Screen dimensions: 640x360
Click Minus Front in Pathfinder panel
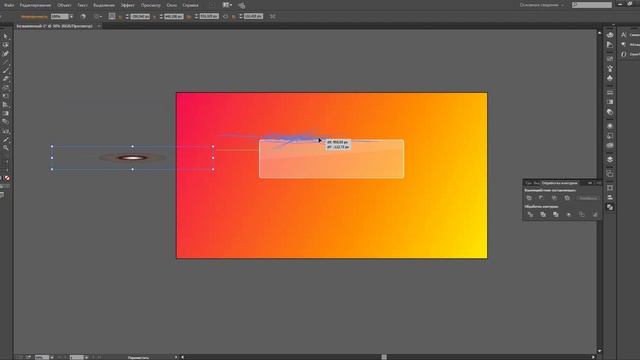[542, 198]
